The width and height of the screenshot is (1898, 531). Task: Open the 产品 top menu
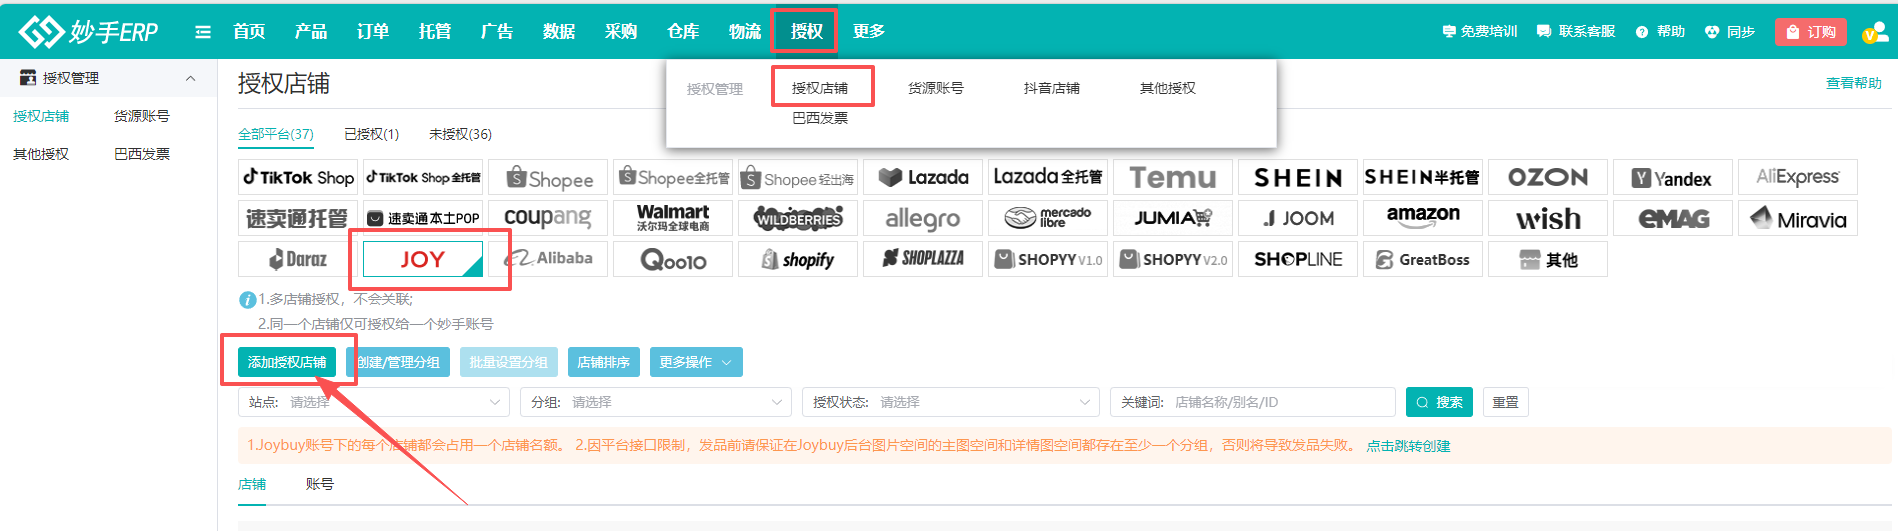[311, 31]
